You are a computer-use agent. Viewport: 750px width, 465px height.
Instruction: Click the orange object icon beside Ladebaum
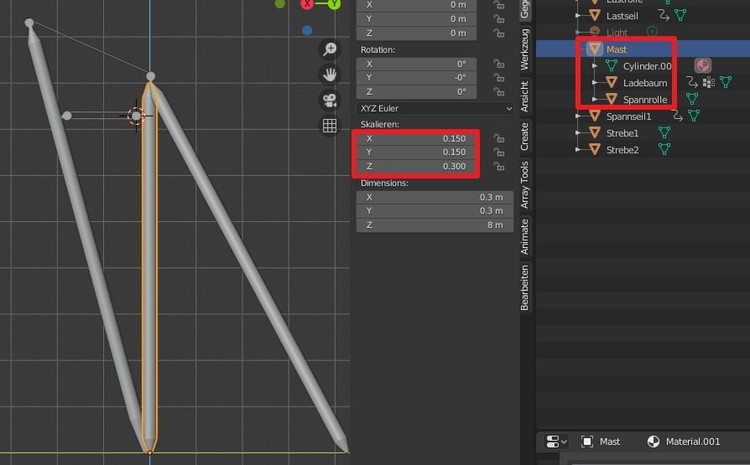point(611,82)
